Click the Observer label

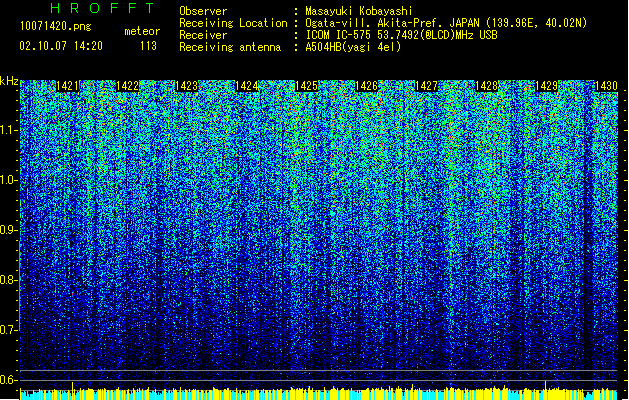pos(203,11)
